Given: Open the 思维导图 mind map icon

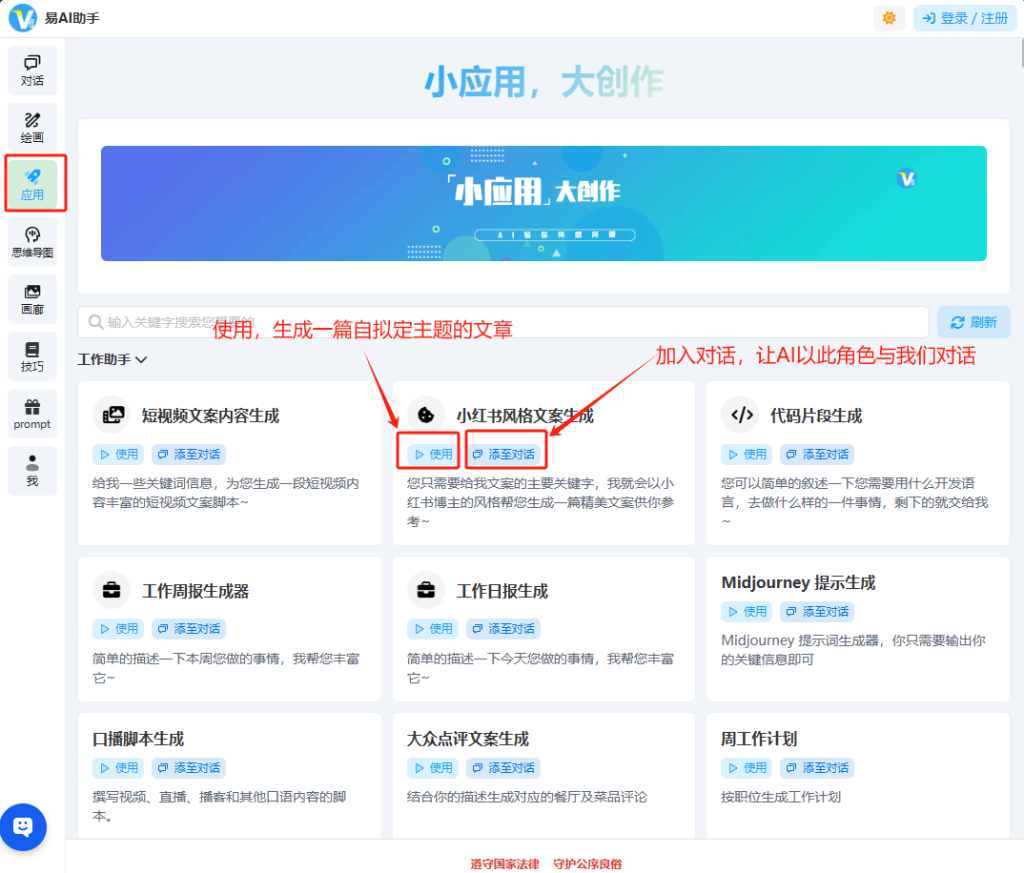Looking at the screenshot, I should click(x=32, y=242).
